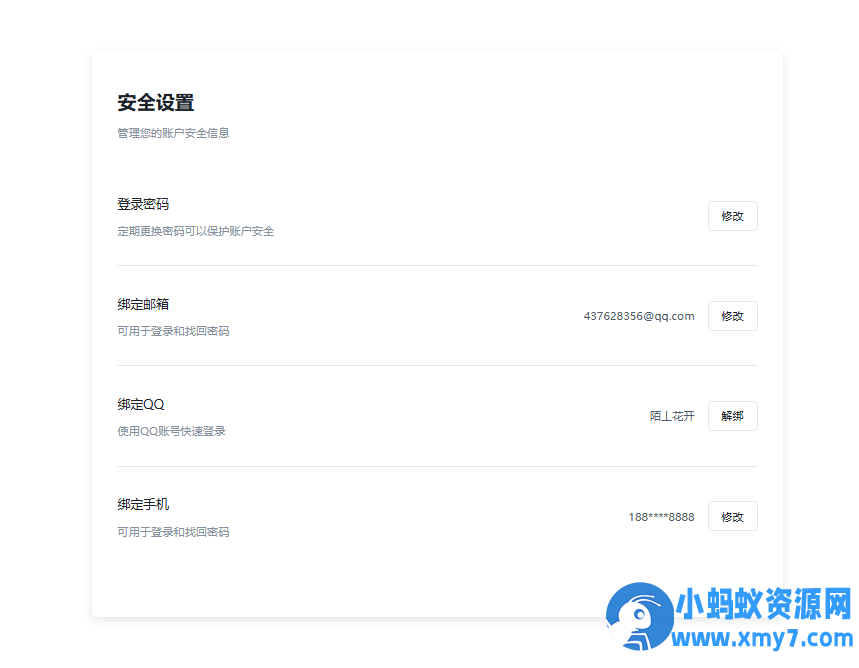Viewport: 859px width, 668px height.
Task: Click the QQ nickname 陌上花开
Action: click(x=672, y=416)
